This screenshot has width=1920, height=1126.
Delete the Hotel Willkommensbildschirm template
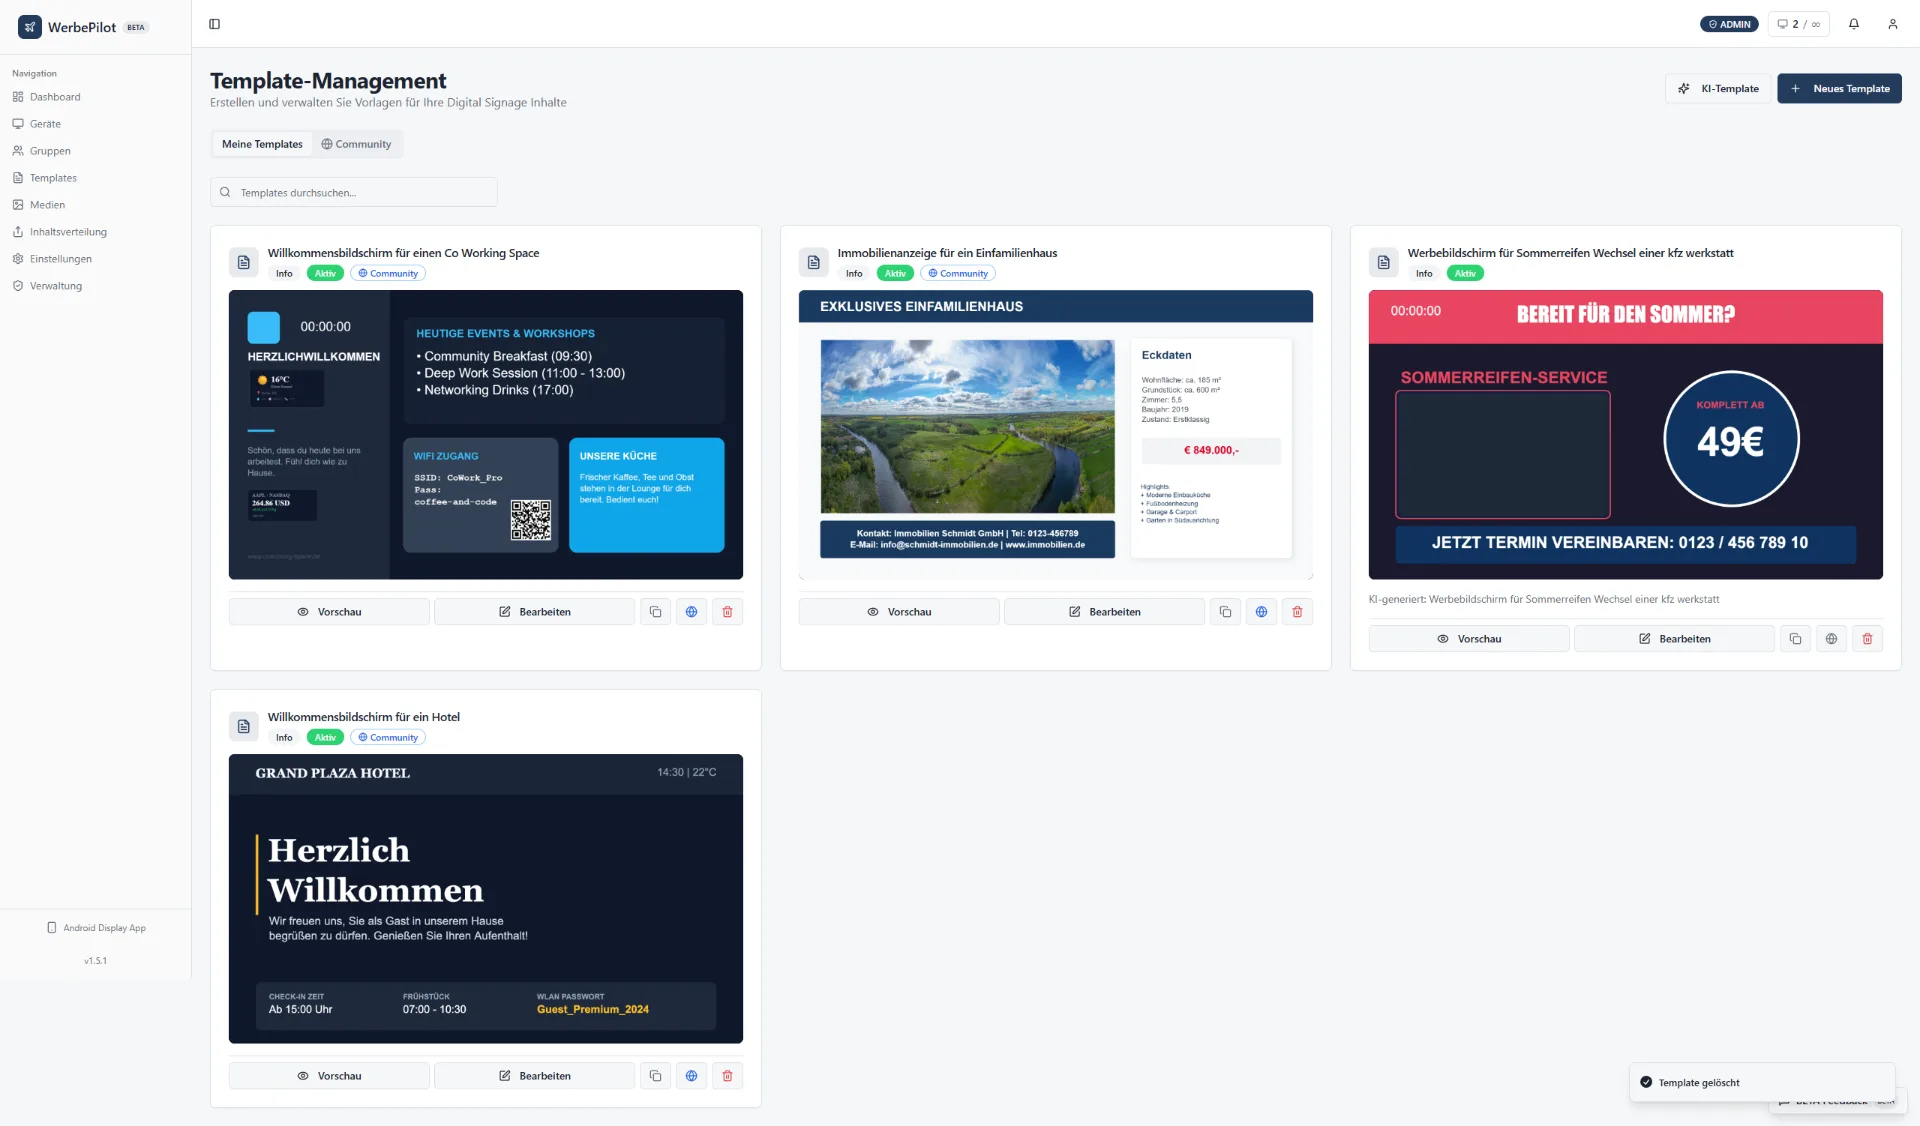[727, 1076]
